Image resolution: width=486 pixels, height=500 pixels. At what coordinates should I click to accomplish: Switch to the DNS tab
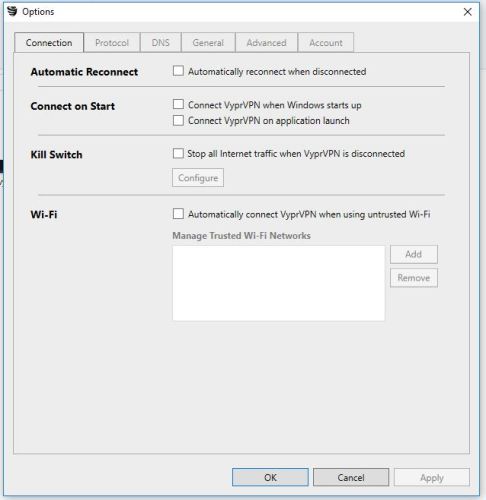click(x=161, y=43)
